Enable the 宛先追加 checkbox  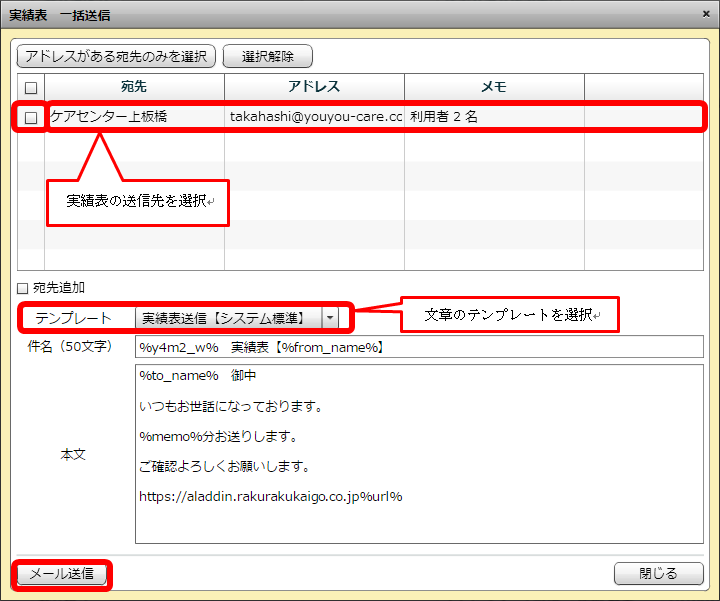click(24, 287)
